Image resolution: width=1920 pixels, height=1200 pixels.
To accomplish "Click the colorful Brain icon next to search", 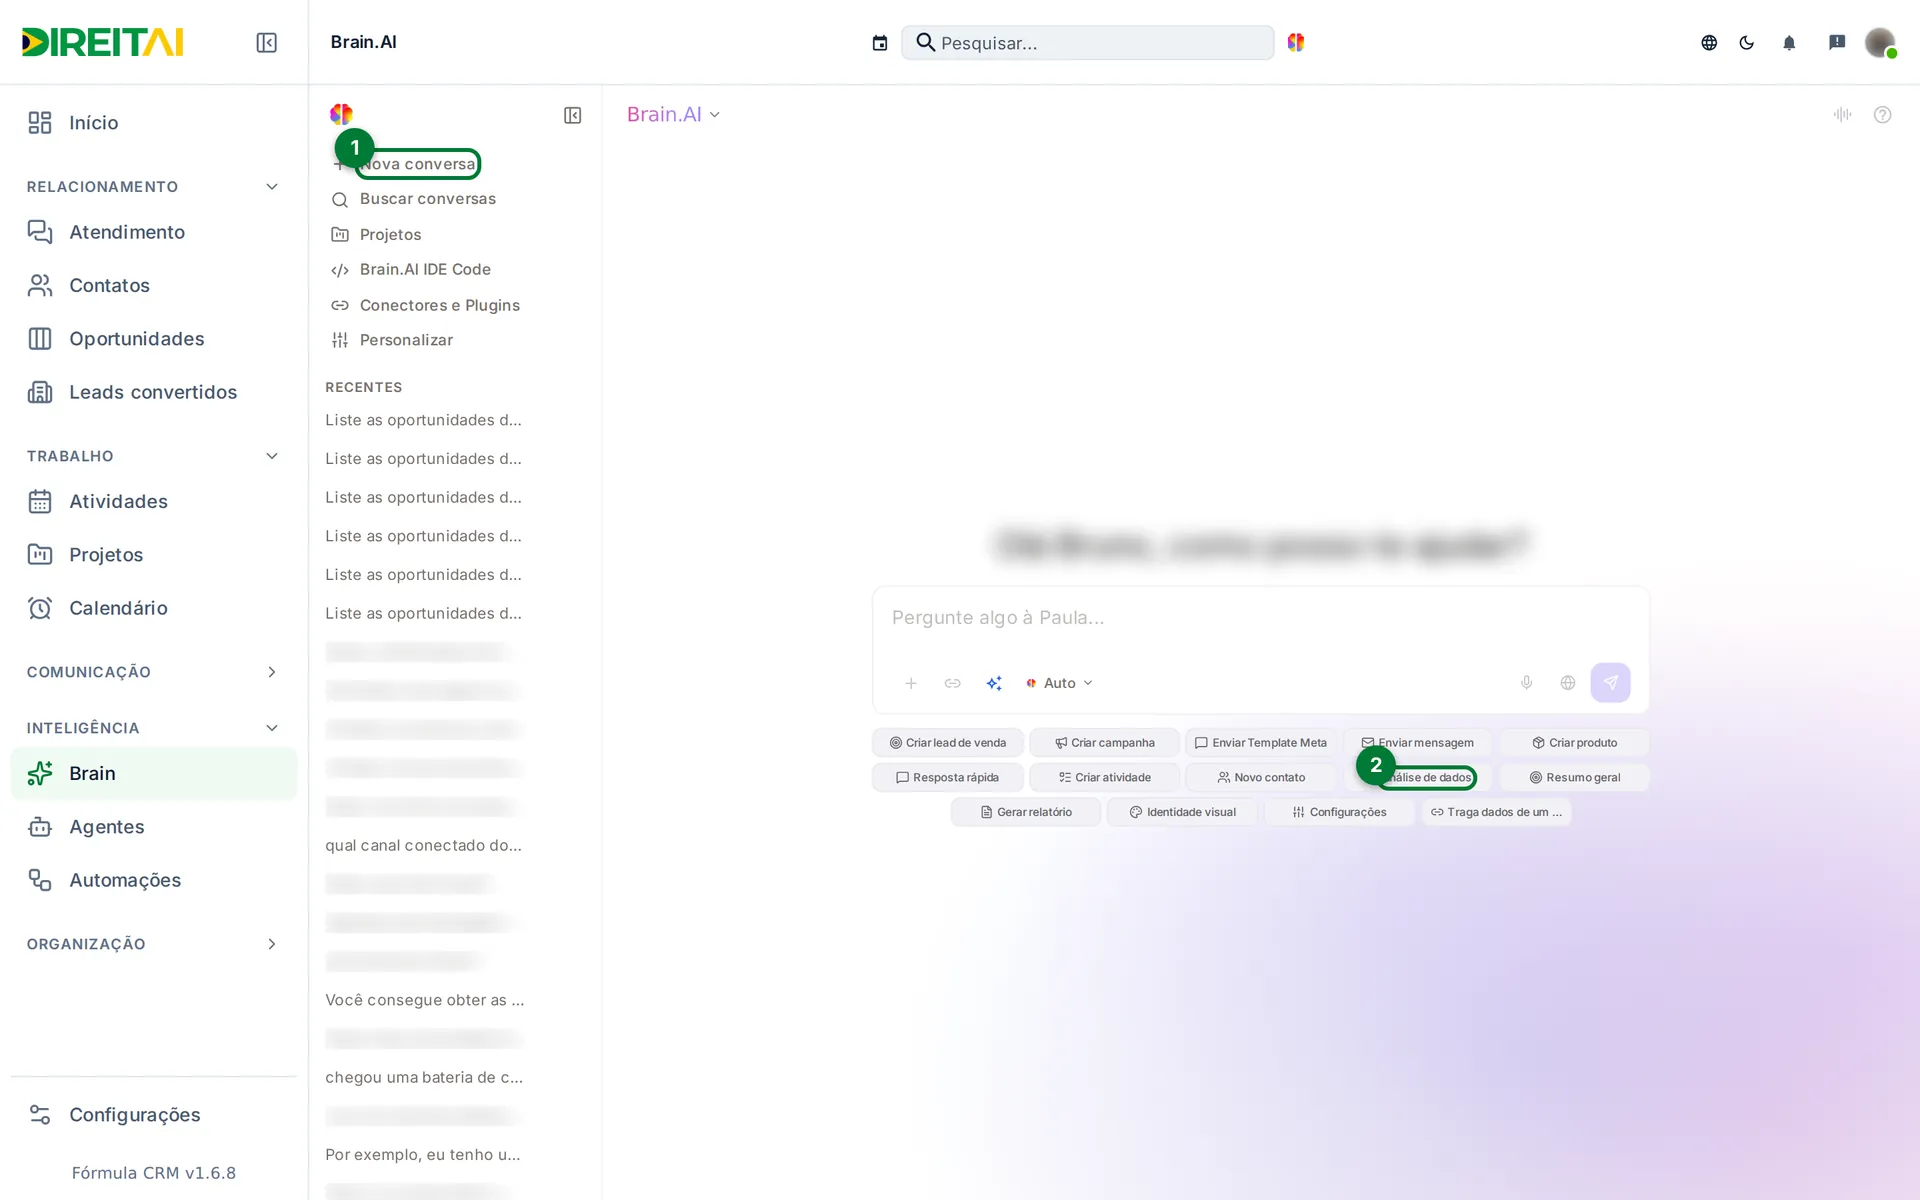I will point(1296,42).
